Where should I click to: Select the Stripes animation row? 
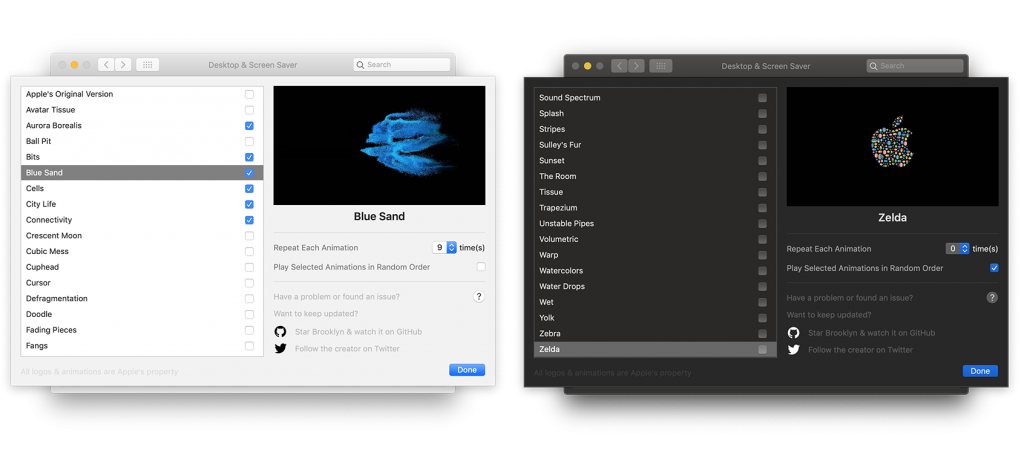(x=656, y=129)
